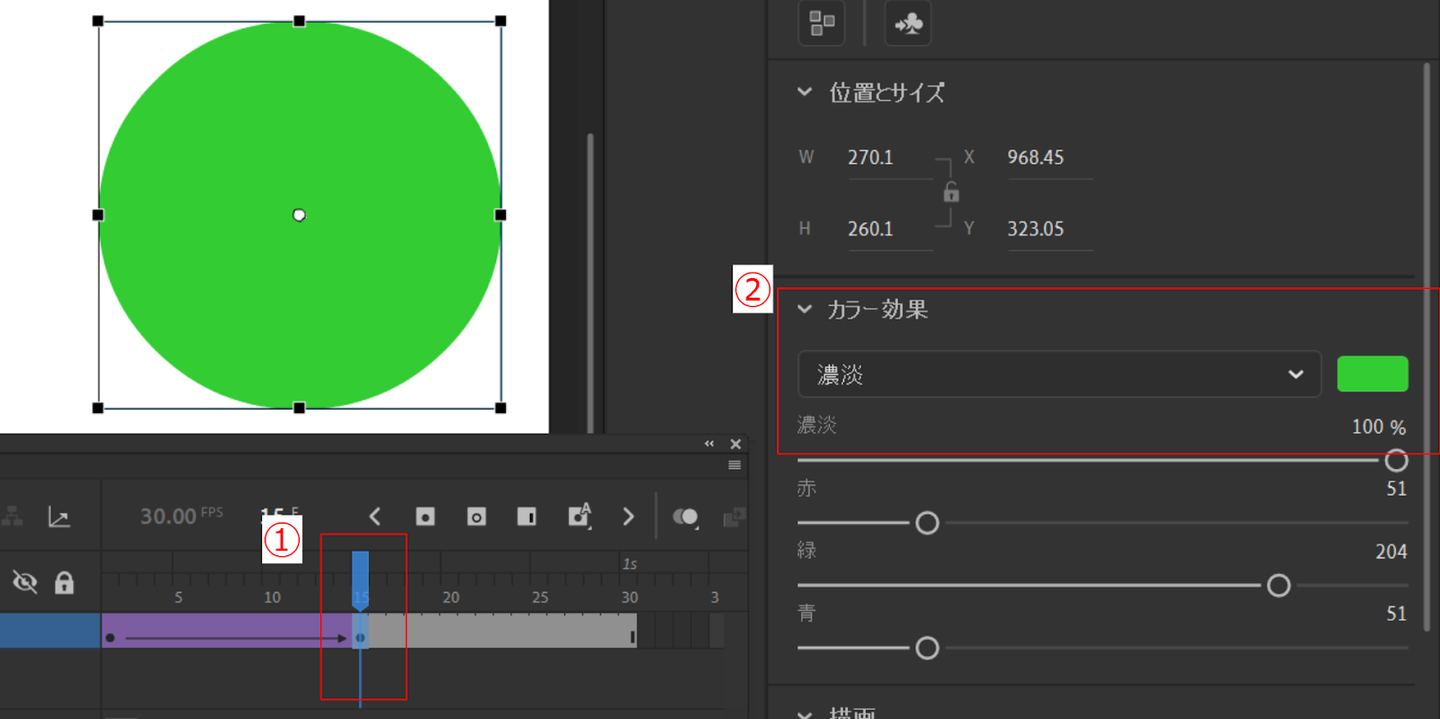The height and width of the screenshot is (719, 1440).
Task: Click the 緑 green slider handle
Action: [1278, 585]
